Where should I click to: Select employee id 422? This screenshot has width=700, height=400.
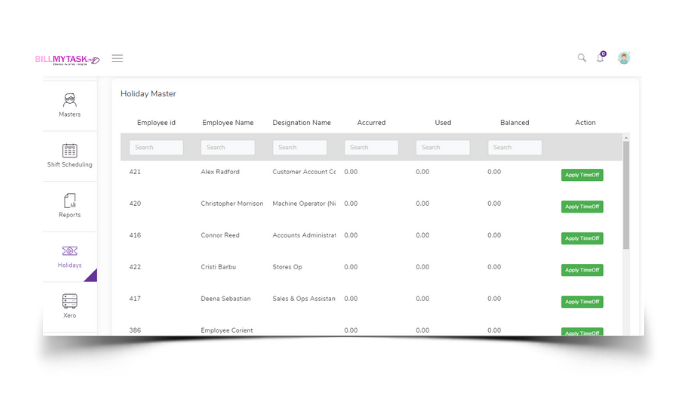135,267
